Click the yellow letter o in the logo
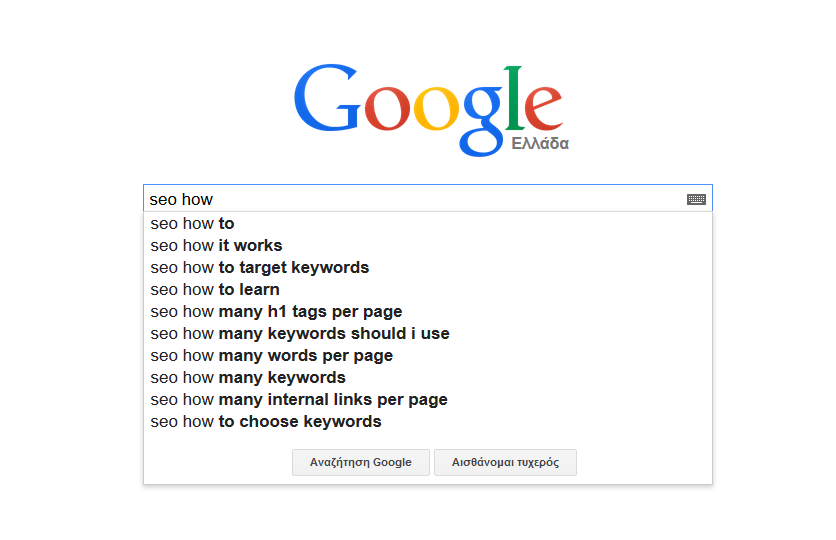 [x=436, y=108]
